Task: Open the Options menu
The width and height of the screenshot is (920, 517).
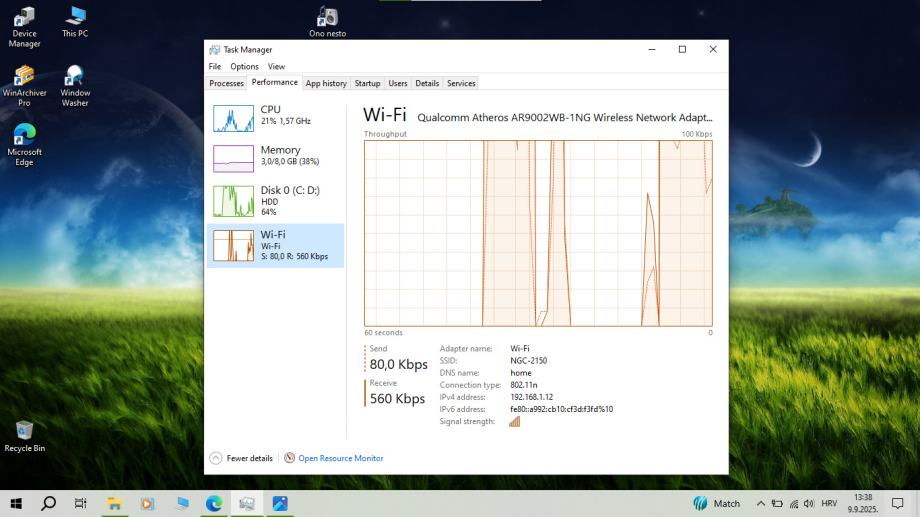Action: [x=244, y=66]
